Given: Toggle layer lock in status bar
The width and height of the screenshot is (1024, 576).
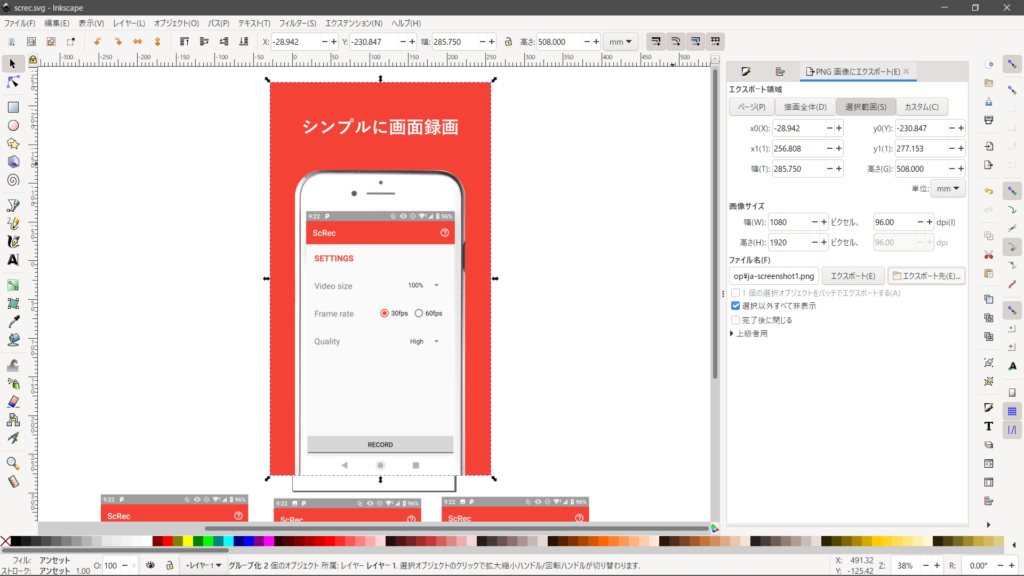Looking at the screenshot, I should (169, 566).
